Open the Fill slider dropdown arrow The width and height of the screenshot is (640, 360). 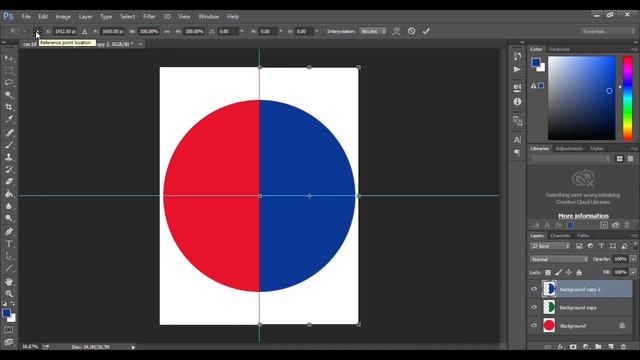tap(633, 272)
